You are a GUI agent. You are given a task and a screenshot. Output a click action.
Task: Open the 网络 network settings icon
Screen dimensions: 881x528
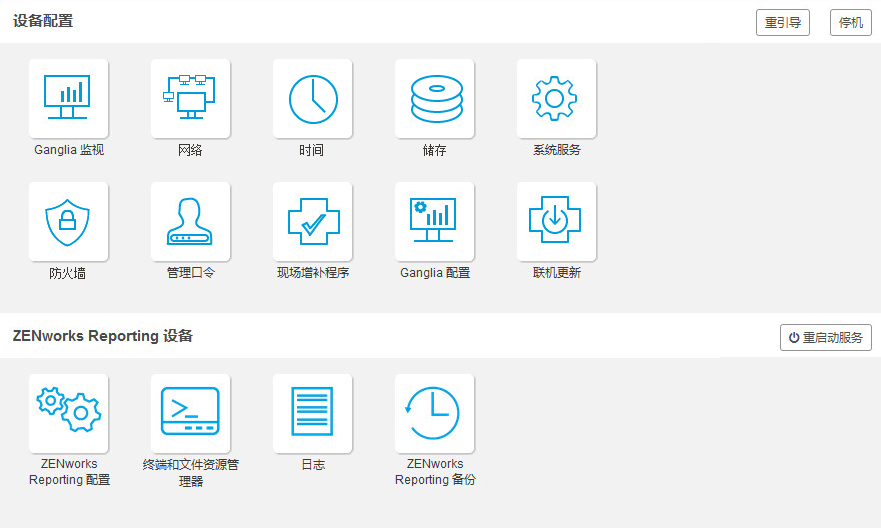pyautogui.click(x=190, y=98)
